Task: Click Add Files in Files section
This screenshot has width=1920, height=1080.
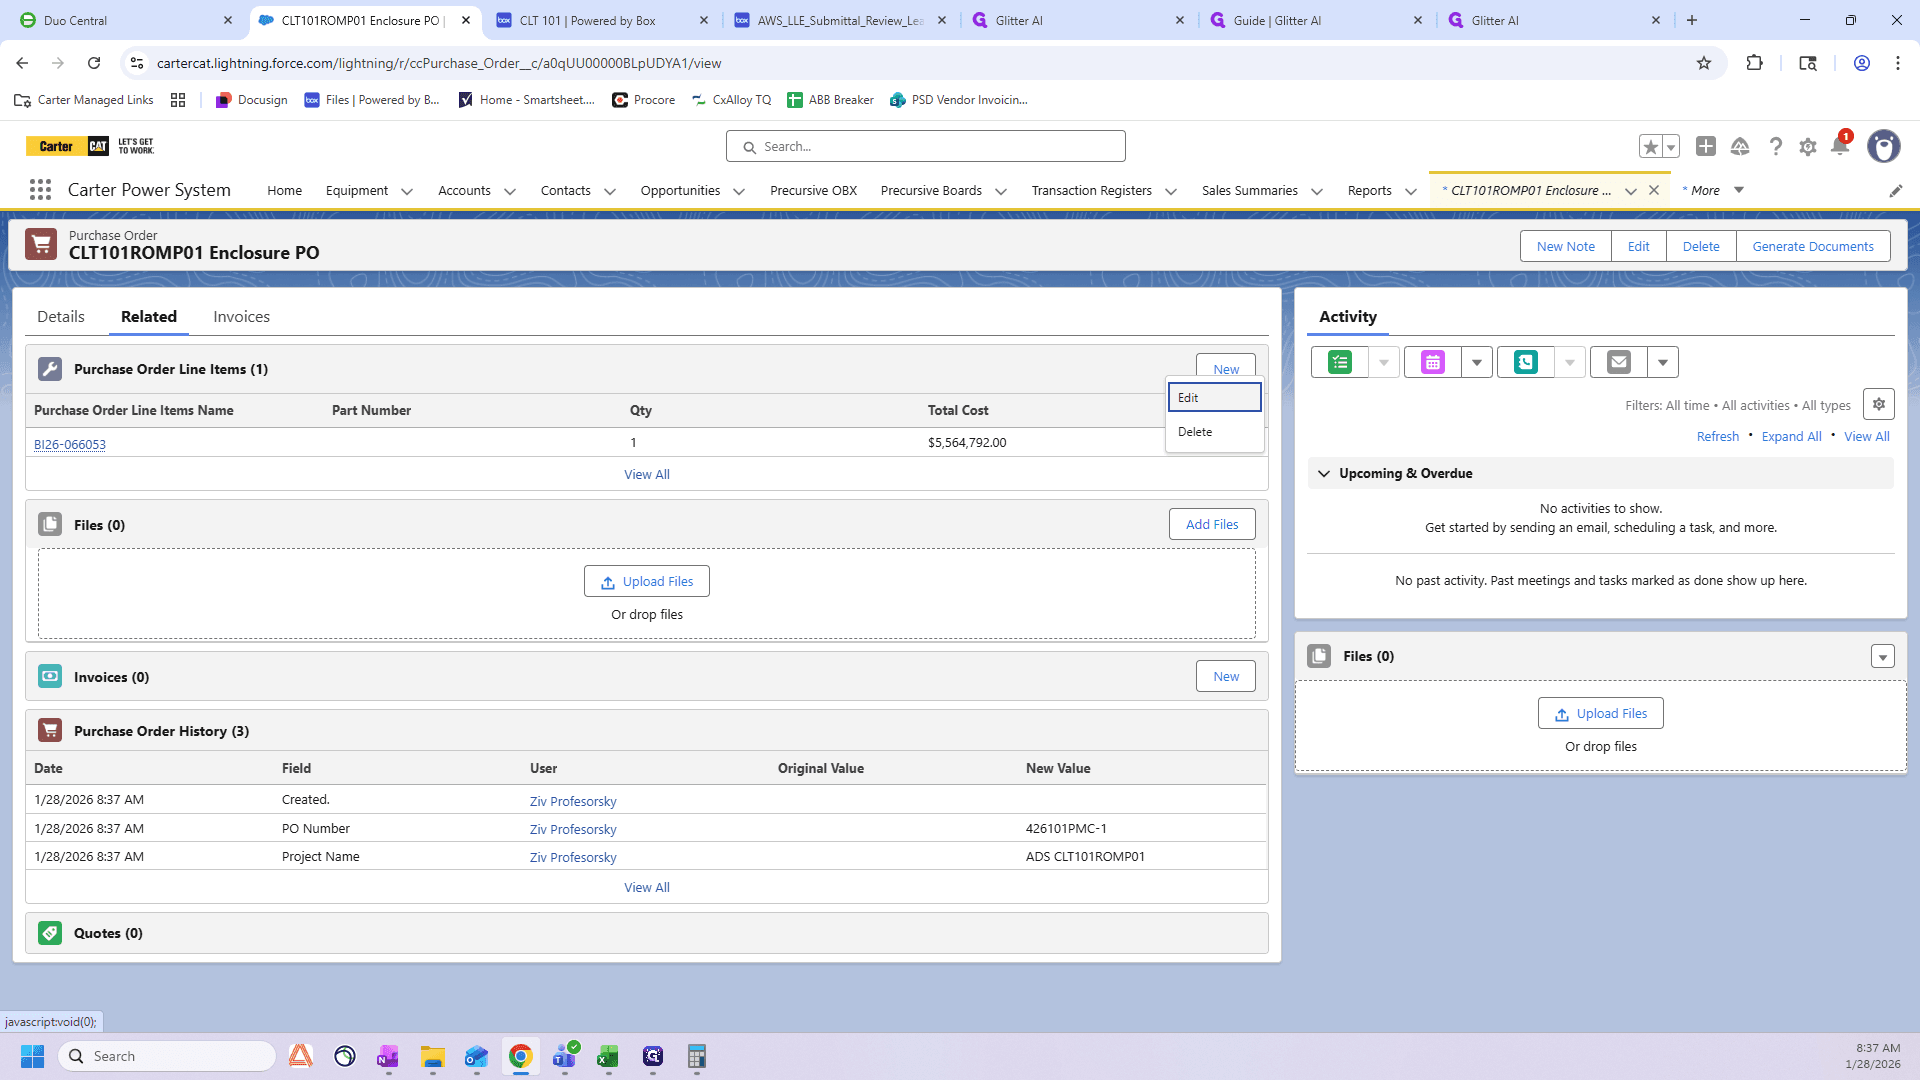Action: (1212, 524)
